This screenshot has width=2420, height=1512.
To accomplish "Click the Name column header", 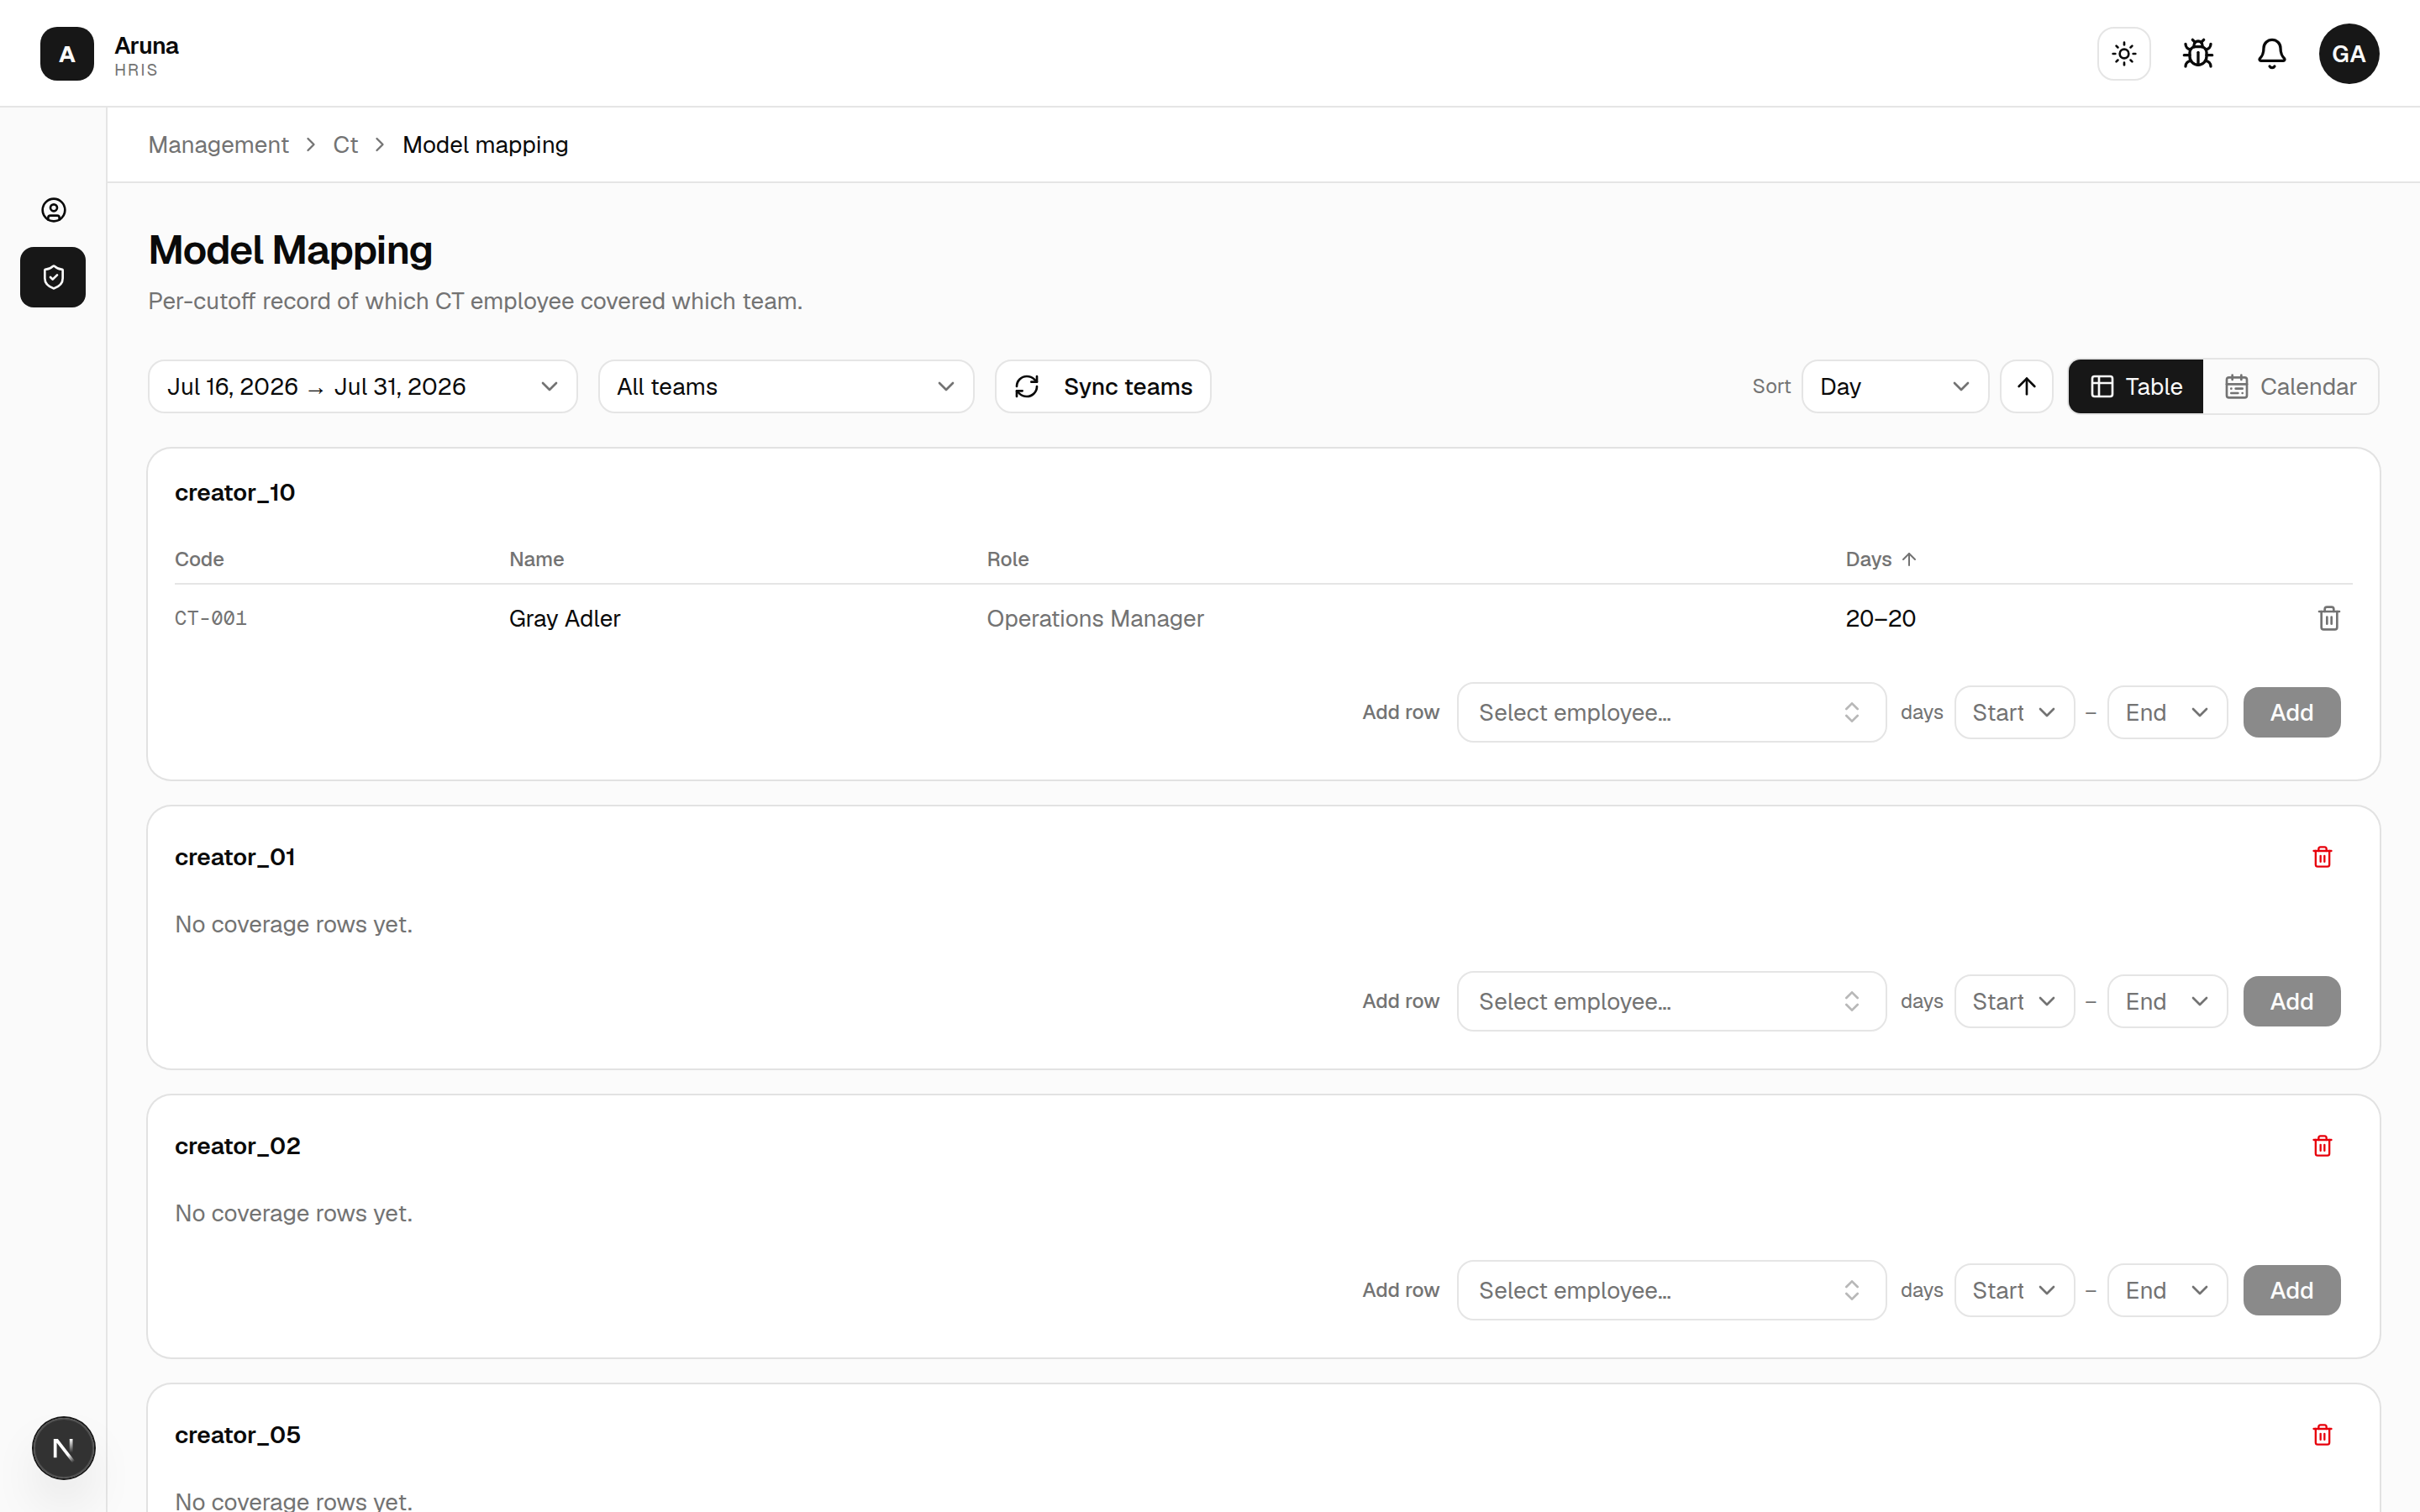I will pyautogui.click(x=536, y=559).
